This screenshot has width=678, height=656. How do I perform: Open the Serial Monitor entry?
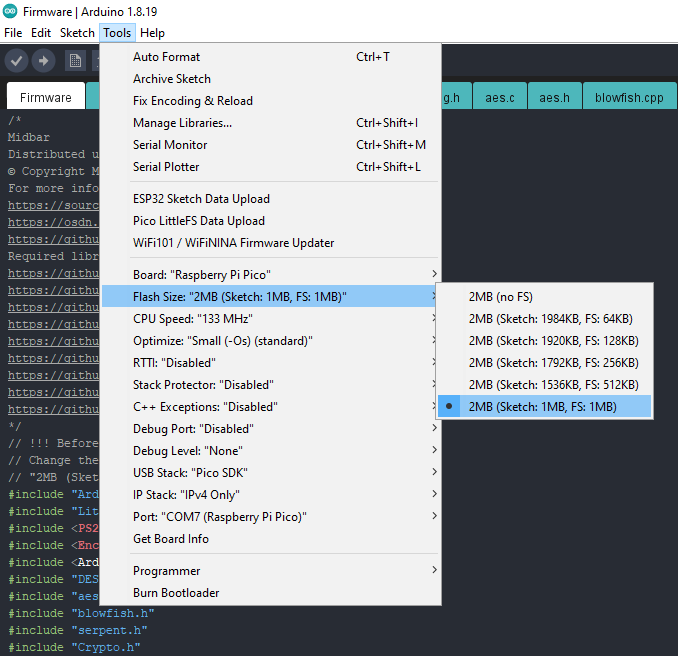pos(271,145)
